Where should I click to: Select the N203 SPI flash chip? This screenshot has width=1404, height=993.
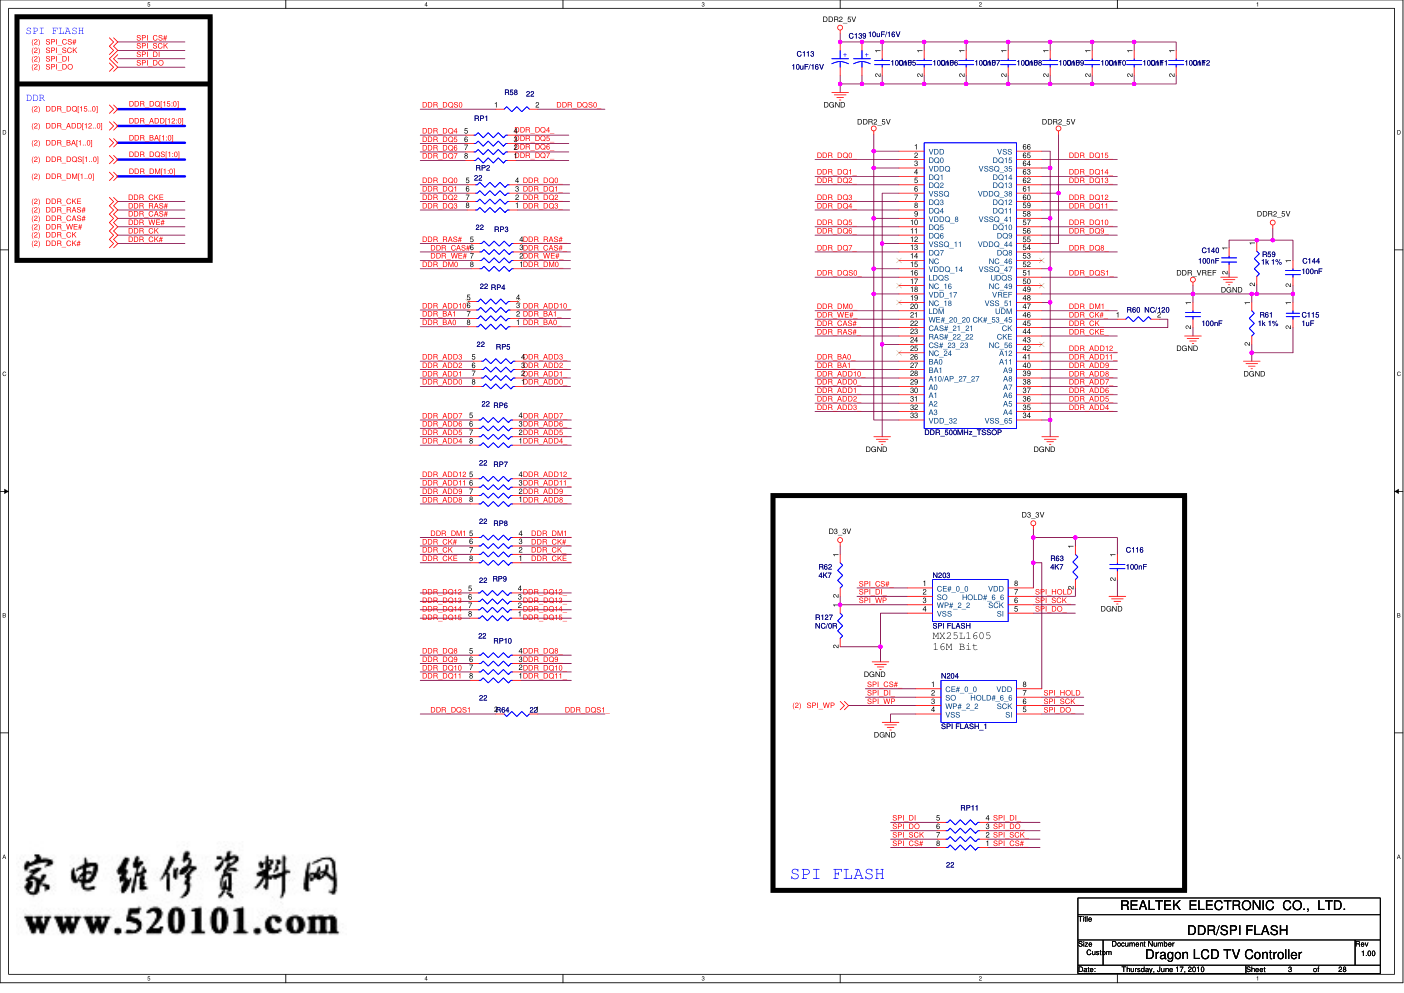(x=969, y=601)
